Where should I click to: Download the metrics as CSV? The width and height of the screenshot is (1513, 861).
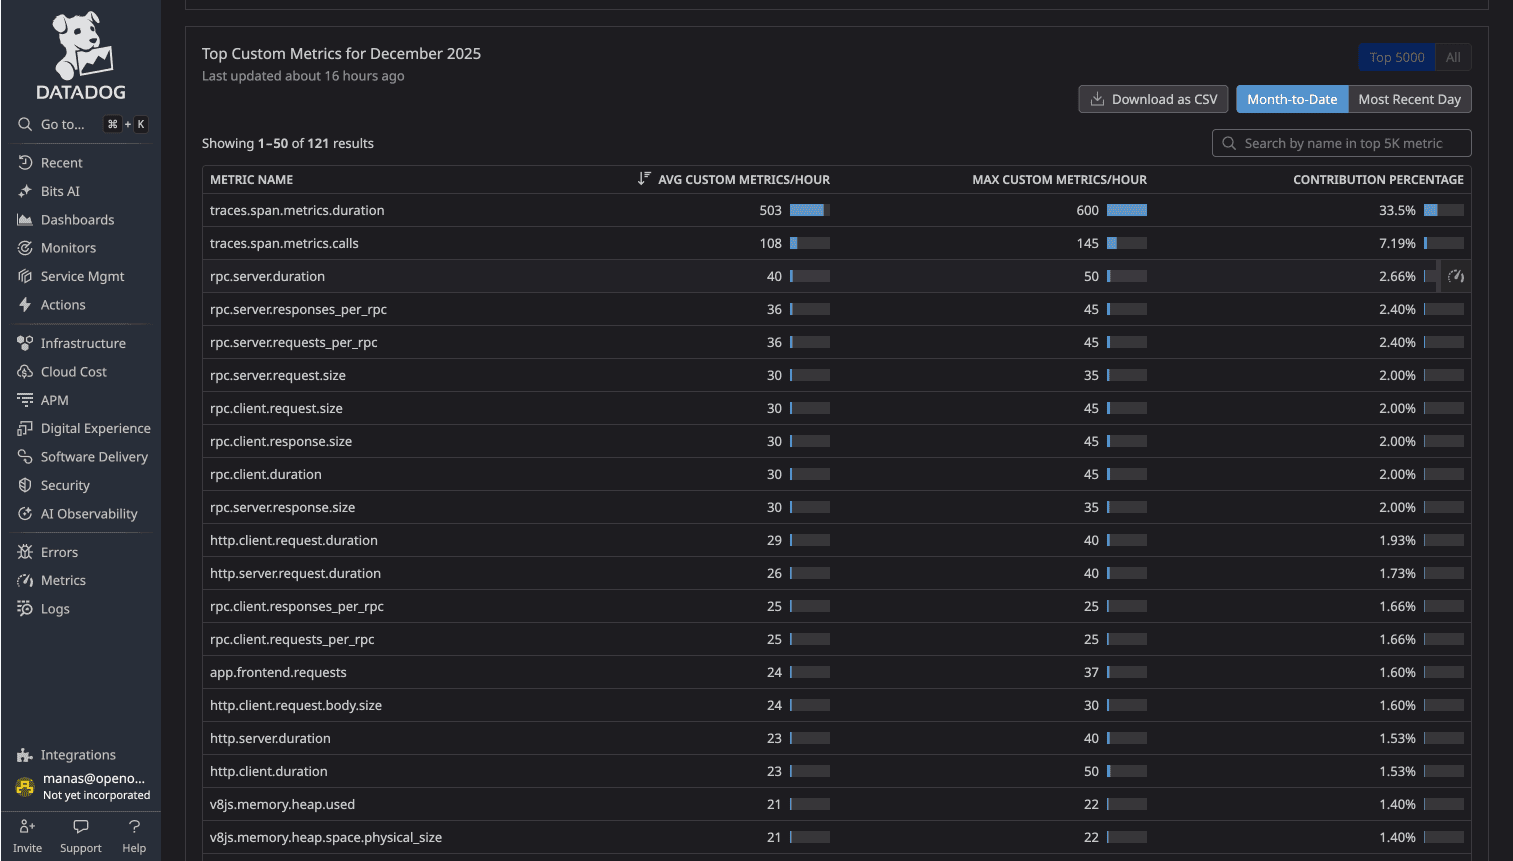coord(1153,98)
